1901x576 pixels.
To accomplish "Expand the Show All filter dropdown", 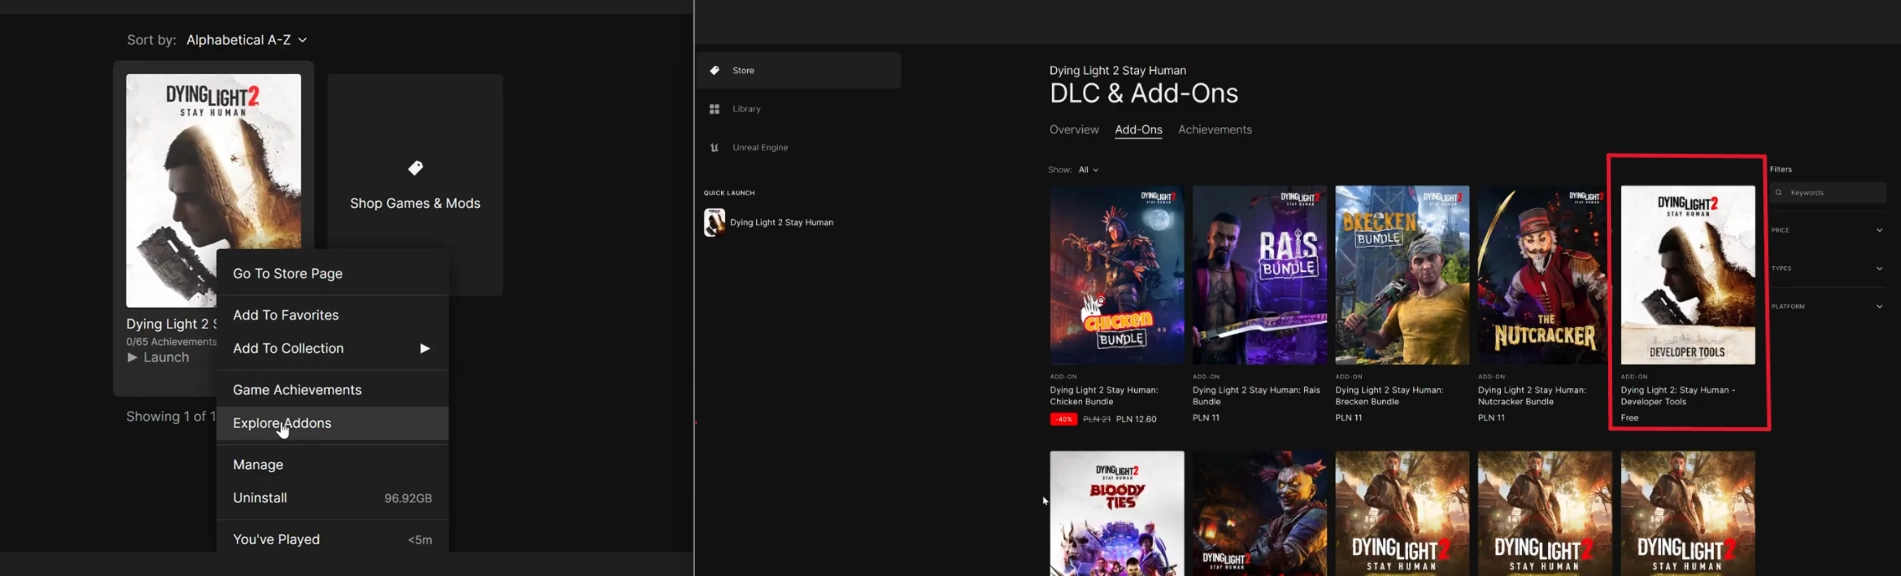I will [x=1088, y=170].
